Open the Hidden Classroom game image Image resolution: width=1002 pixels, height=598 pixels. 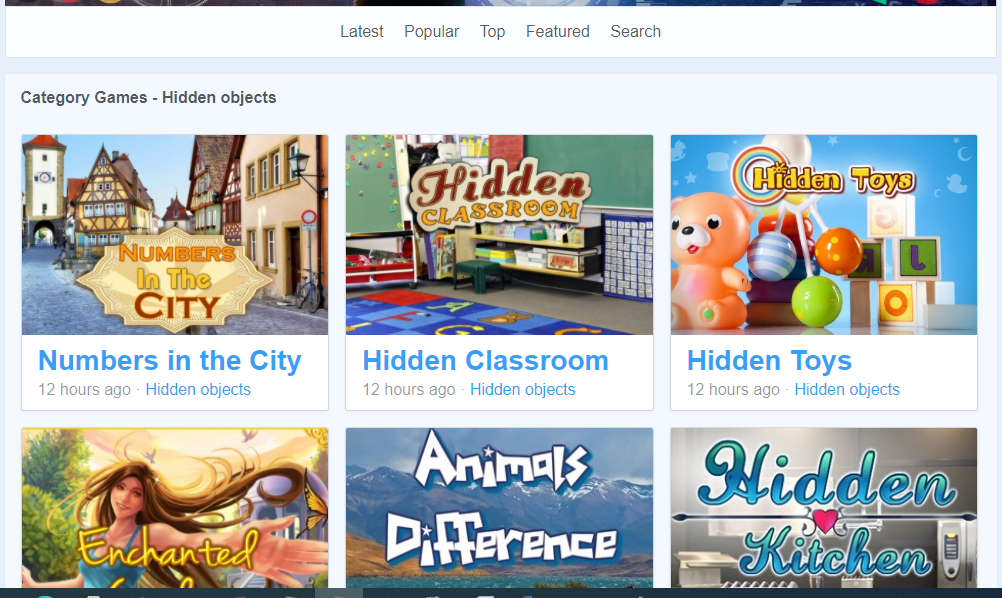[499, 235]
